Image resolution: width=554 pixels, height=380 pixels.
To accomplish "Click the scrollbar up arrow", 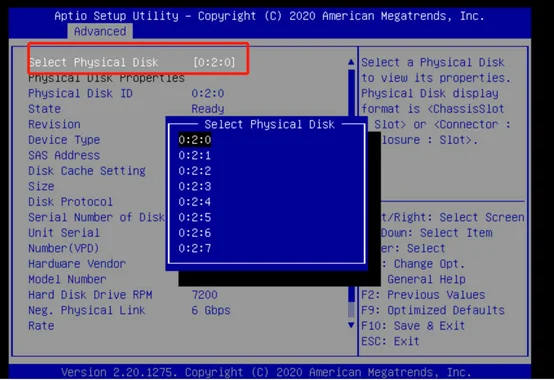I will 351,62.
